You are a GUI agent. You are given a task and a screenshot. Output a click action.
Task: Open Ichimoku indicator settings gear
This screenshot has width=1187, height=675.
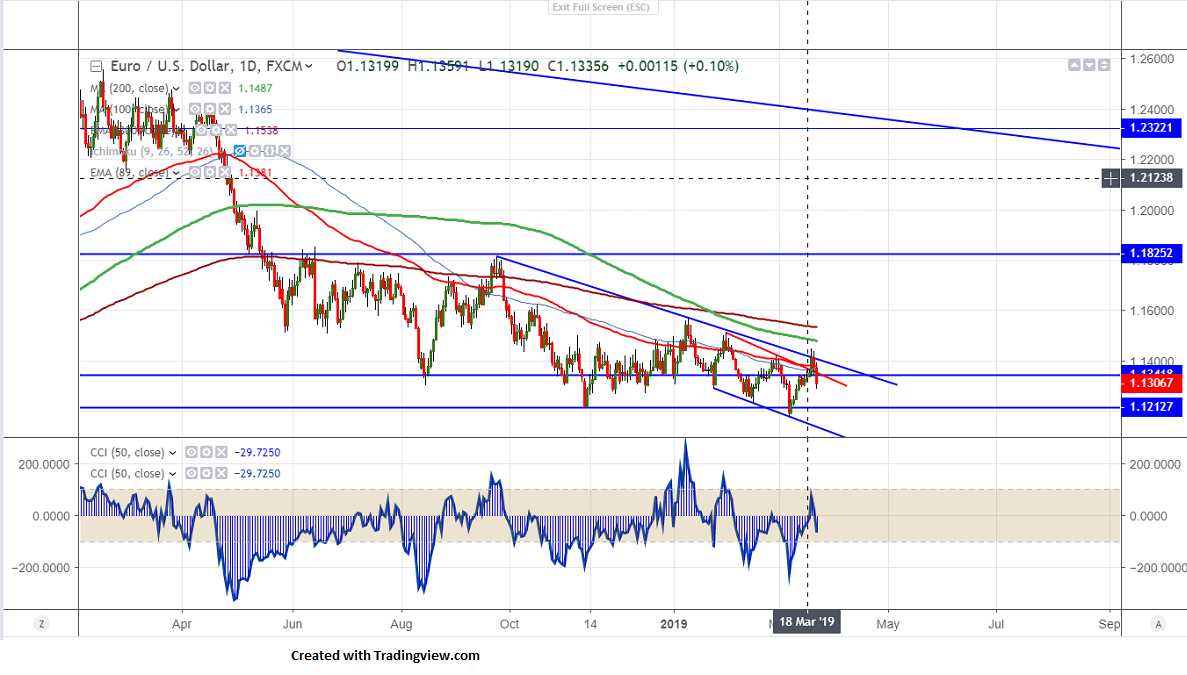pos(255,151)
